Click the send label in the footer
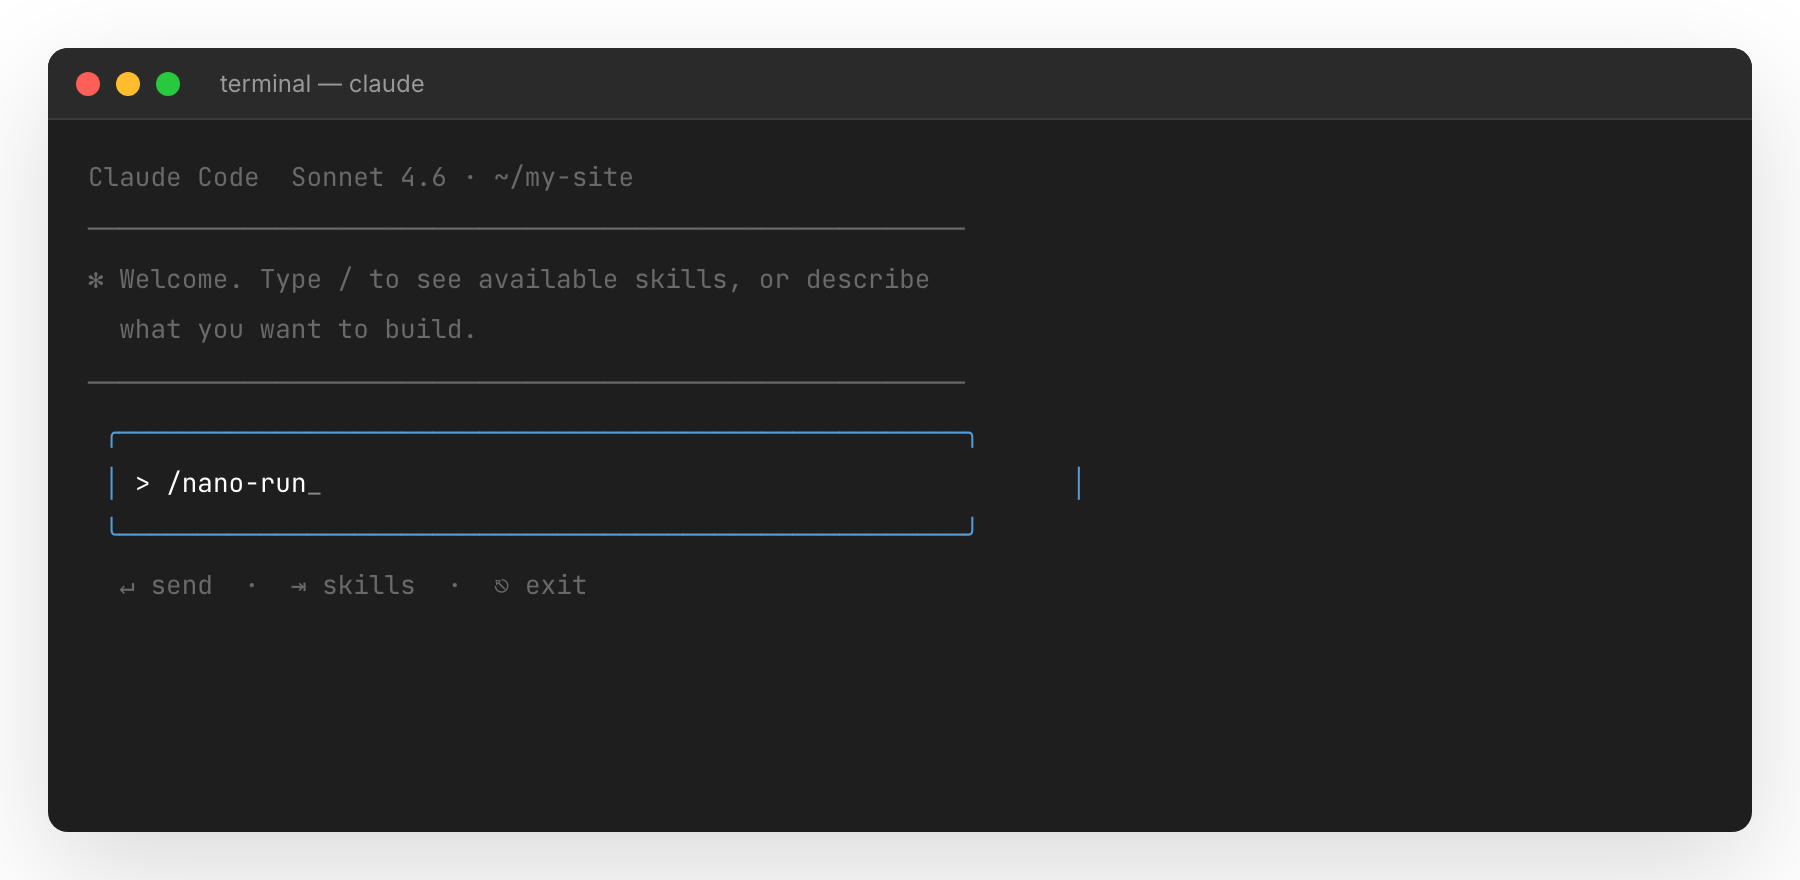1800x880 pixels. click(x=181, y=585)
